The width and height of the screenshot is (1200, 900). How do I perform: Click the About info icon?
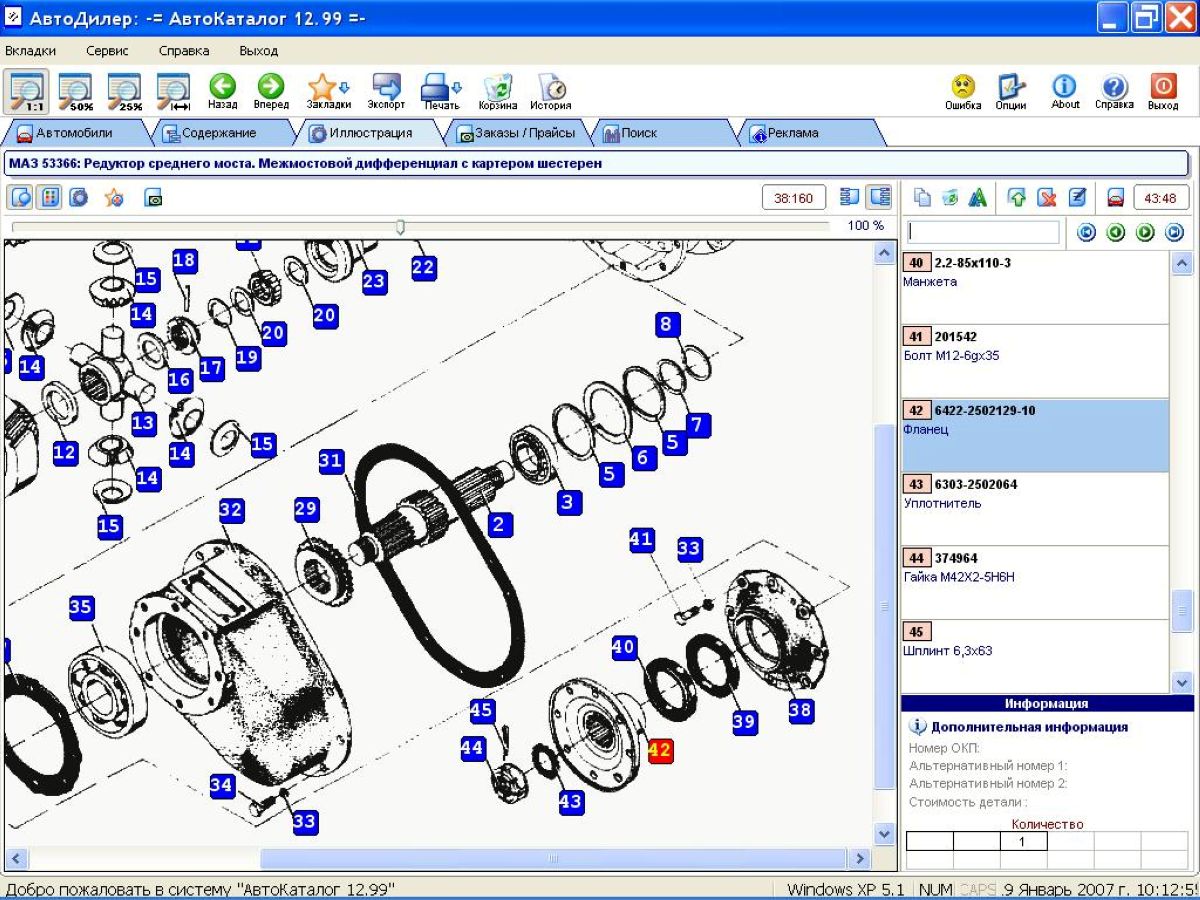tap(1065, 91)
